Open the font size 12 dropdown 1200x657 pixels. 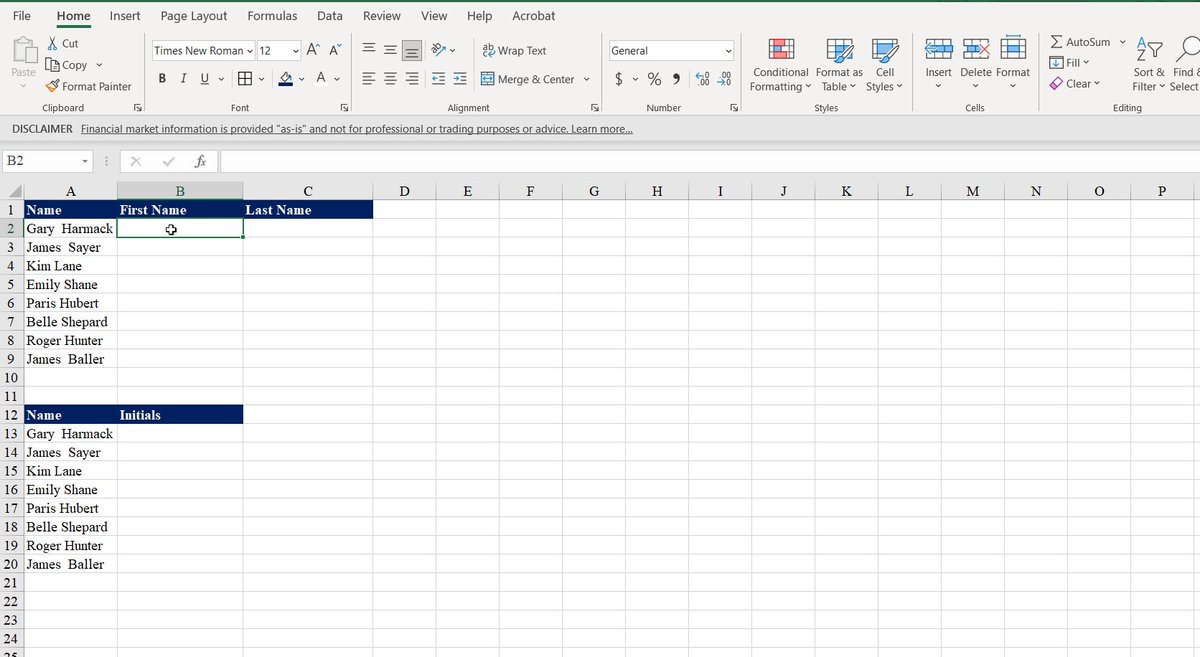(x=296, y=50)
